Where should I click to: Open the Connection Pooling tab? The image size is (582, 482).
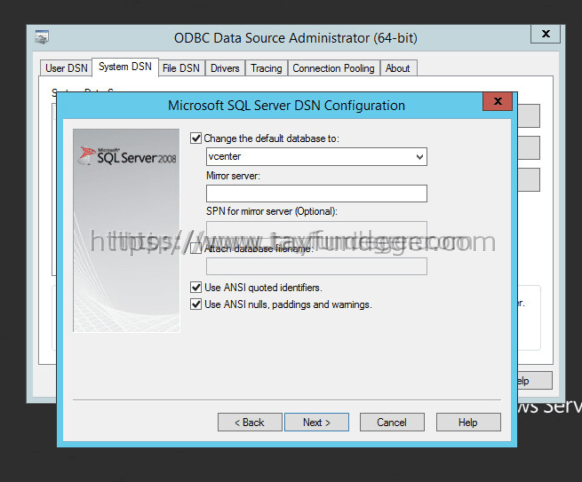[x=334, y=68]
